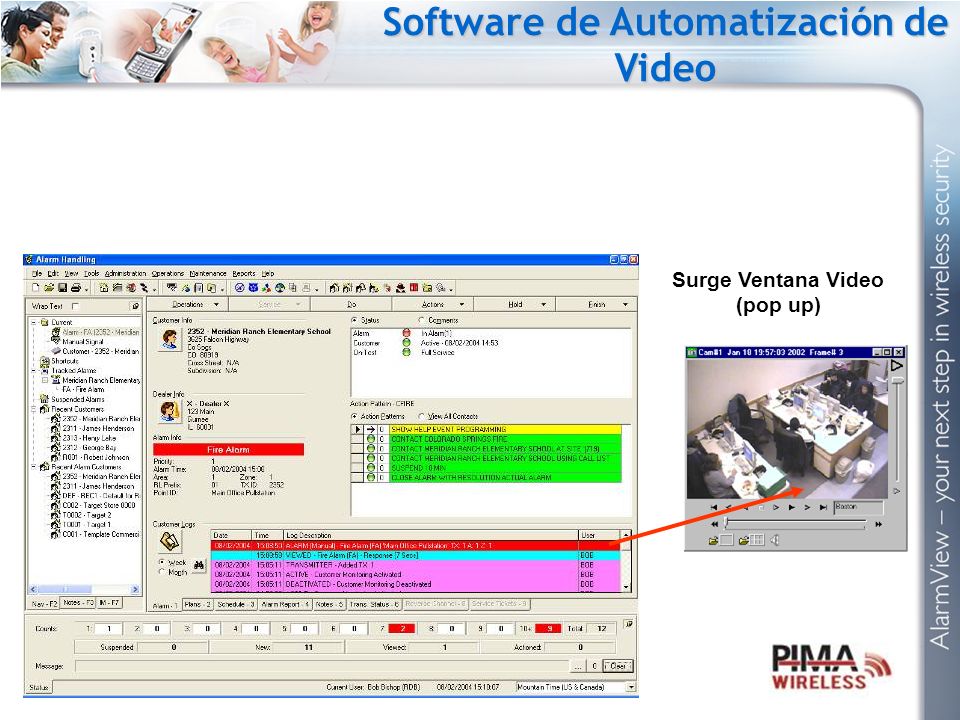Viewport: 960px width, 720px height.
Task: Click the vertical slider handle in video window
Action: 898,381
